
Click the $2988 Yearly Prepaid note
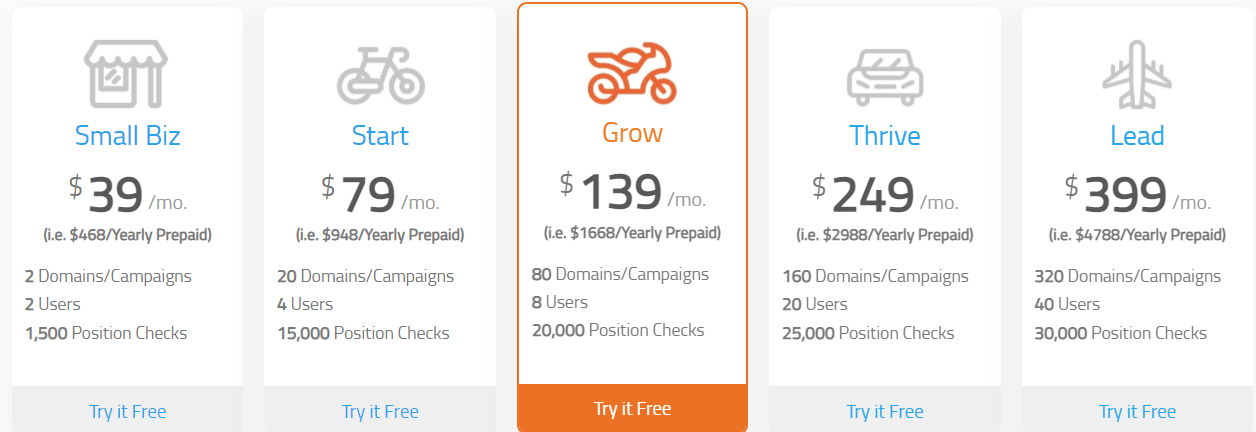[x=885, y=236]
